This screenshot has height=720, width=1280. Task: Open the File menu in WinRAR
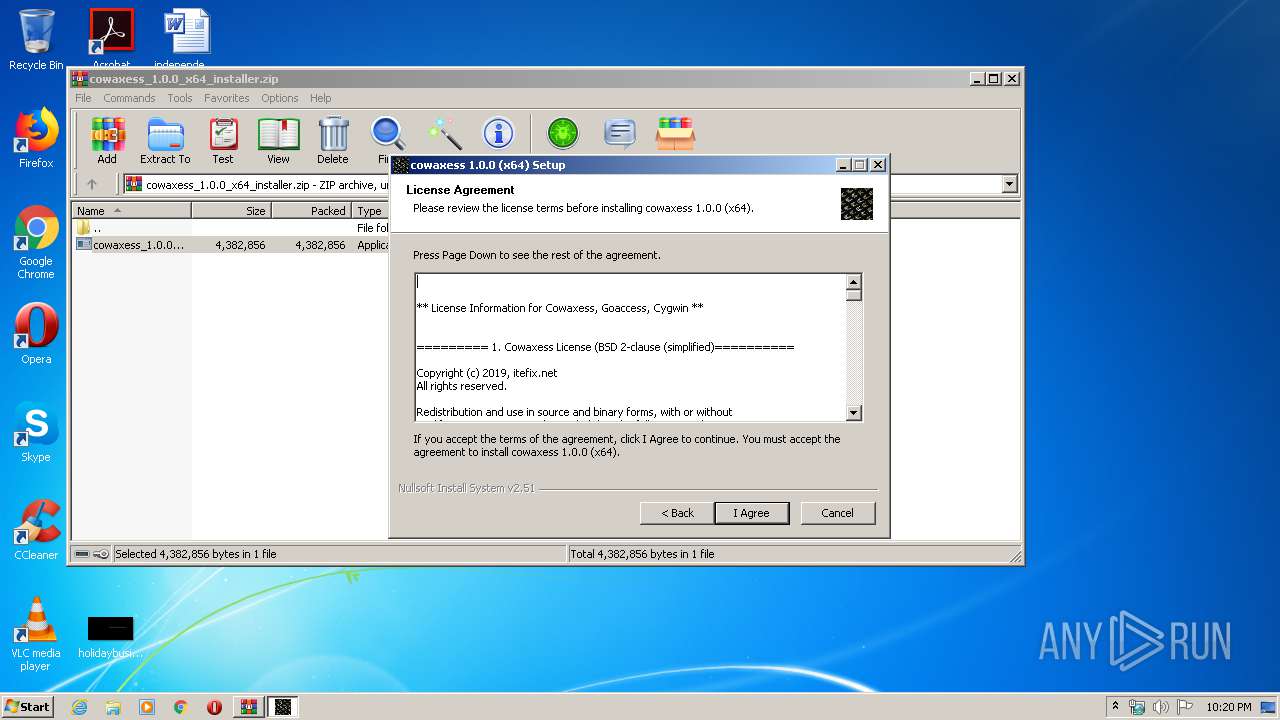click(83, 98)
